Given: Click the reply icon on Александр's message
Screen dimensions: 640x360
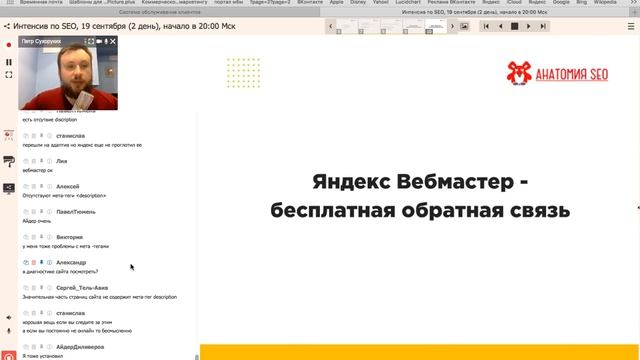Looking at the screenshot, I should (x=26, y=262).
